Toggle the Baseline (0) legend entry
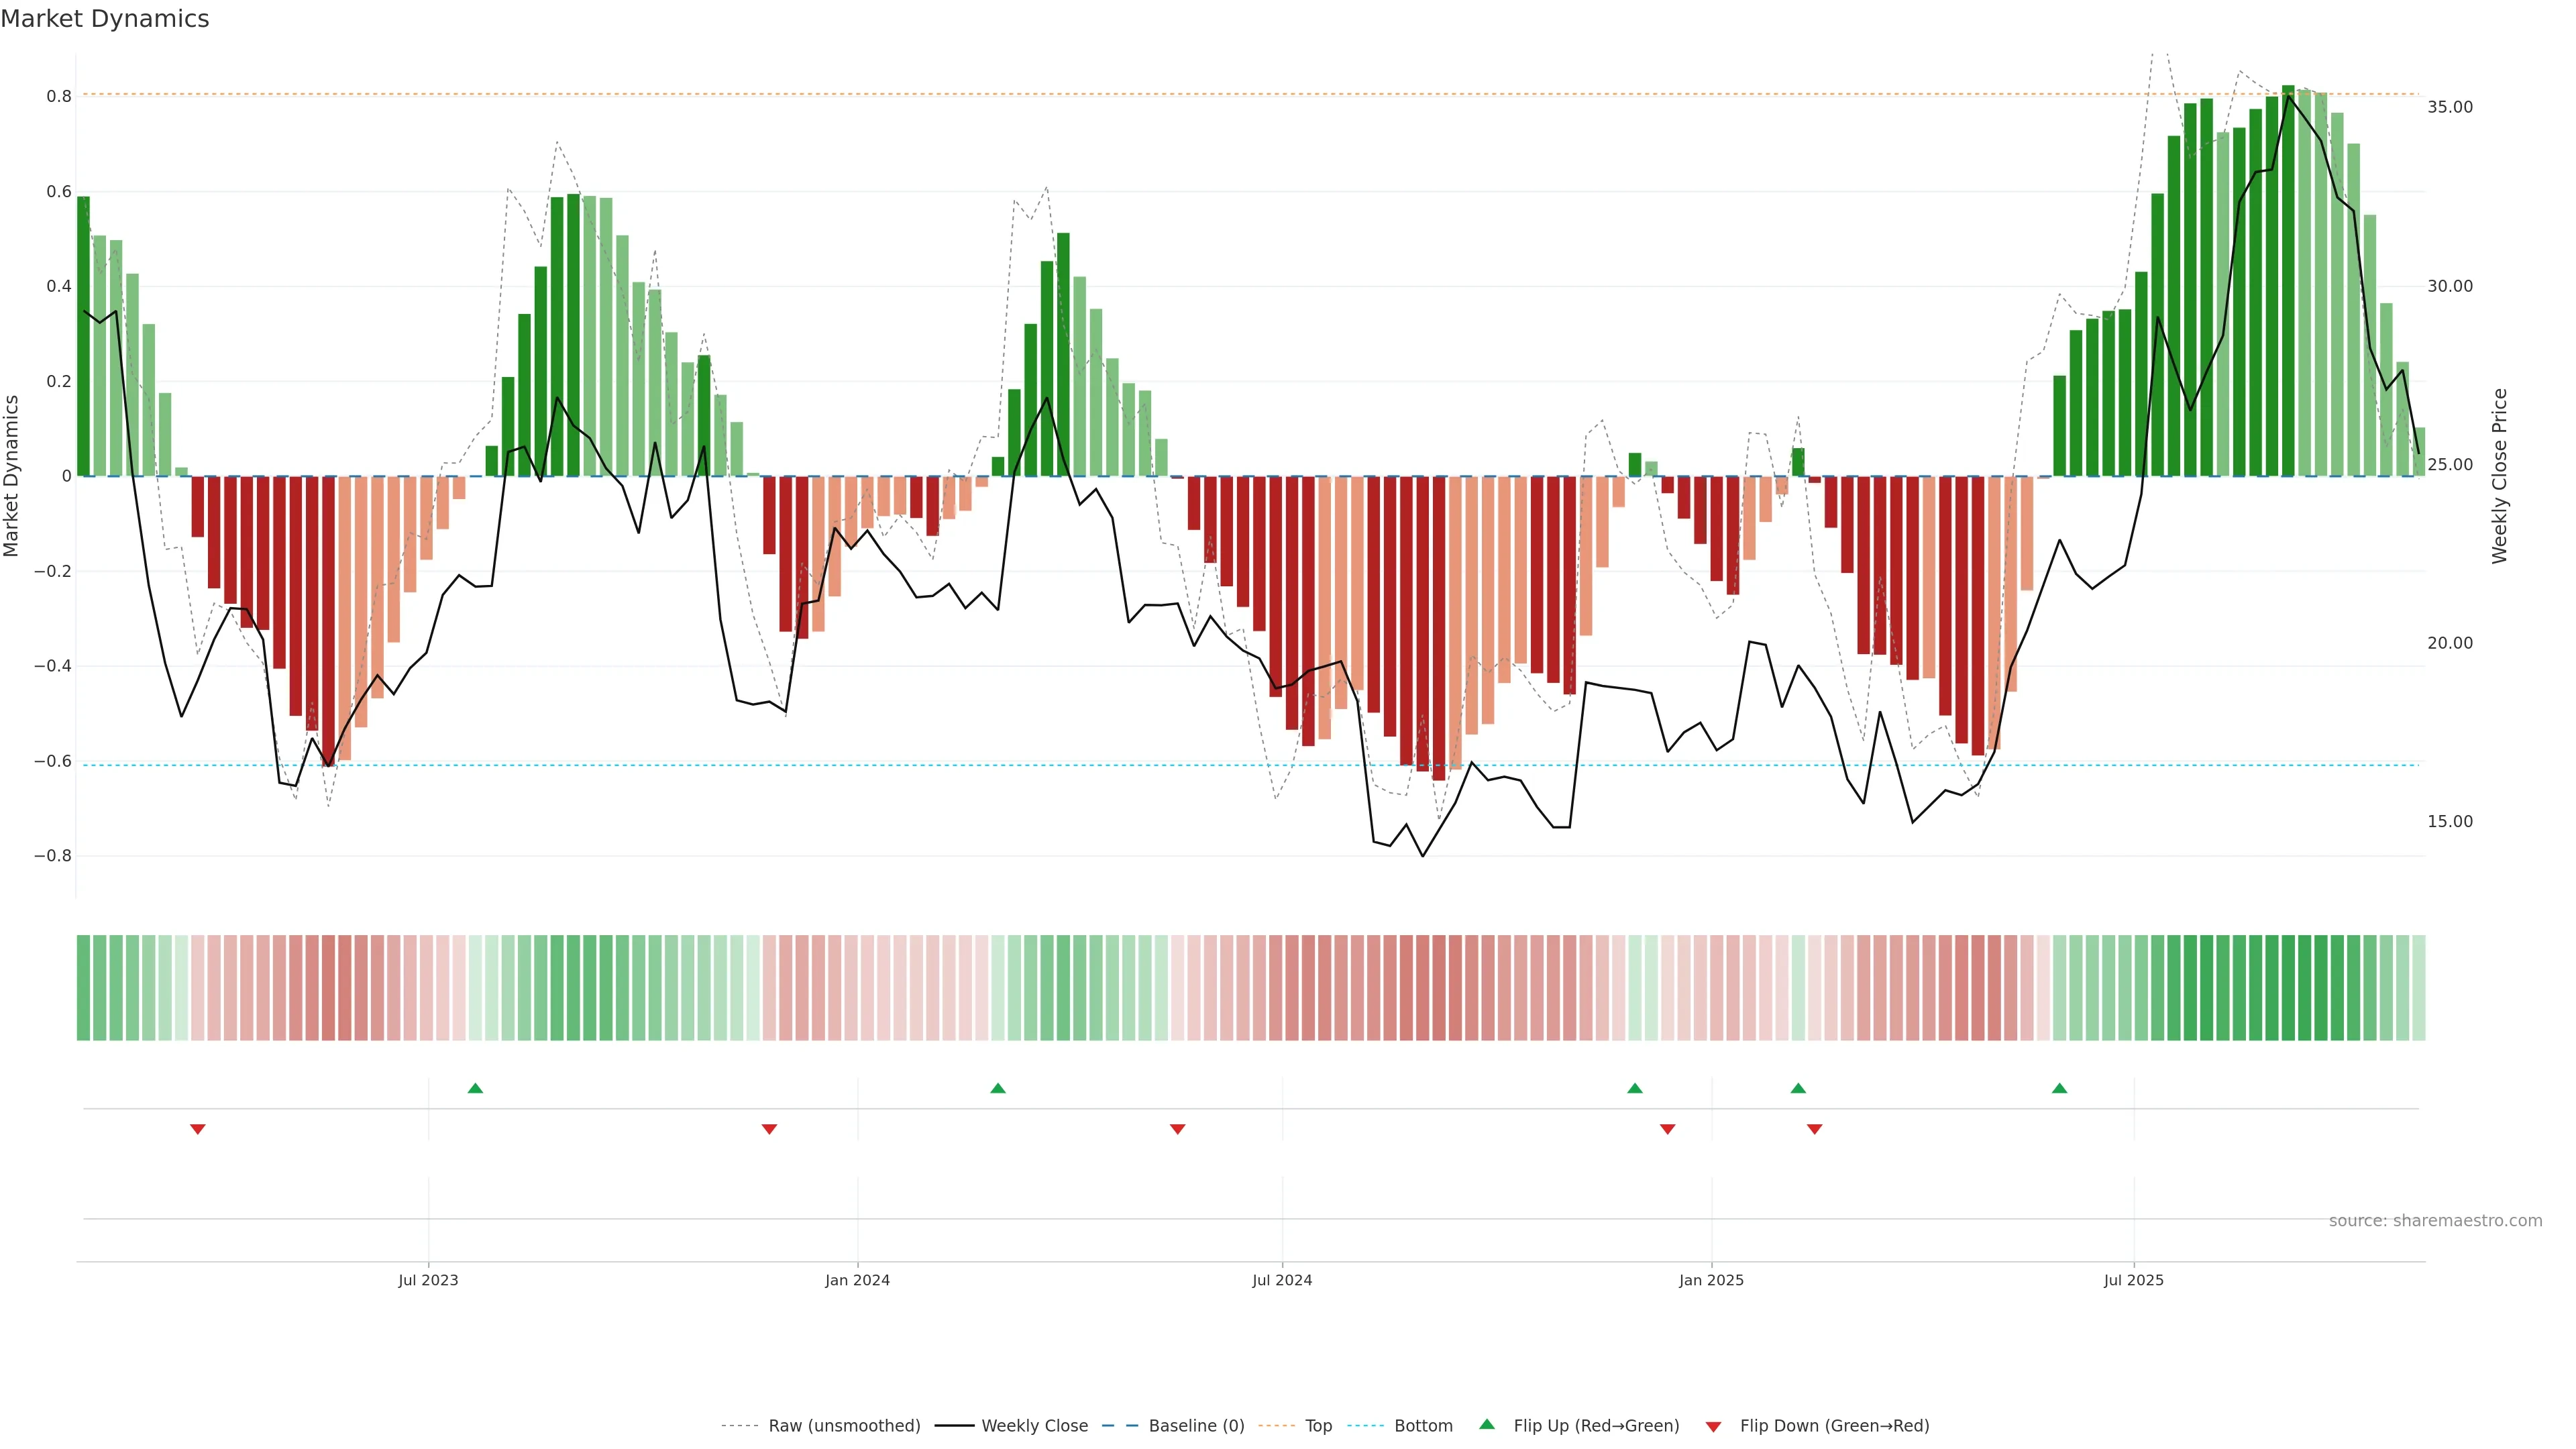2576x1449 pixels. click(x=1196, y=1426)
